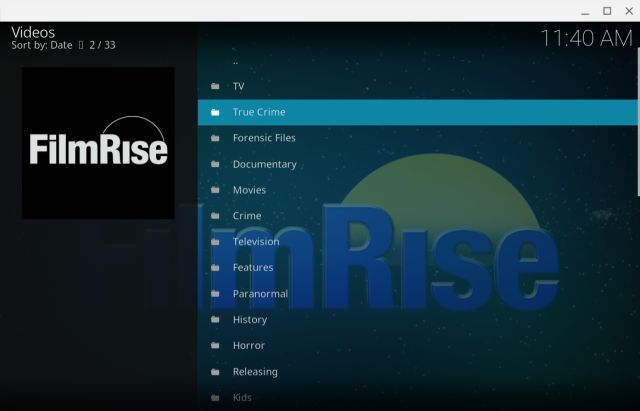Click the FilmRise addon thumbnail
Image resolution: width=640 pixels, height=411 pixels.
click(98, 143)
